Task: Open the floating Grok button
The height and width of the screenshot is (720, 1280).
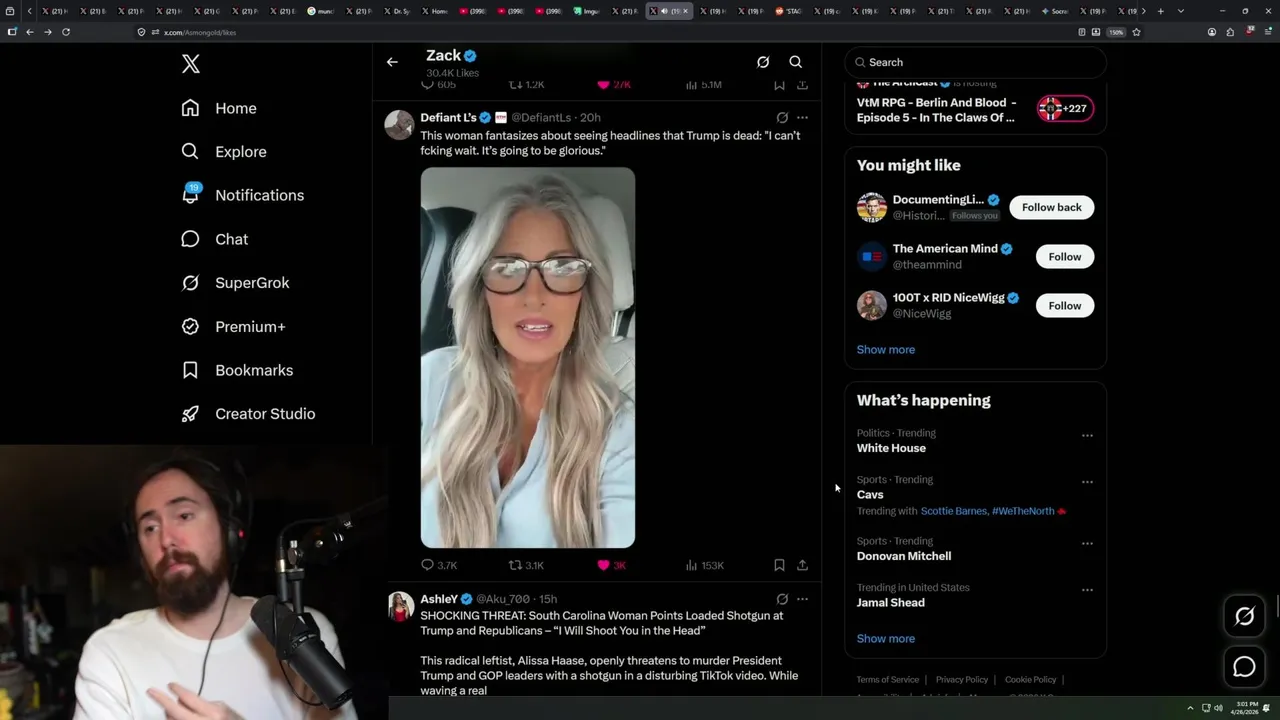Action: point(1244,617)
